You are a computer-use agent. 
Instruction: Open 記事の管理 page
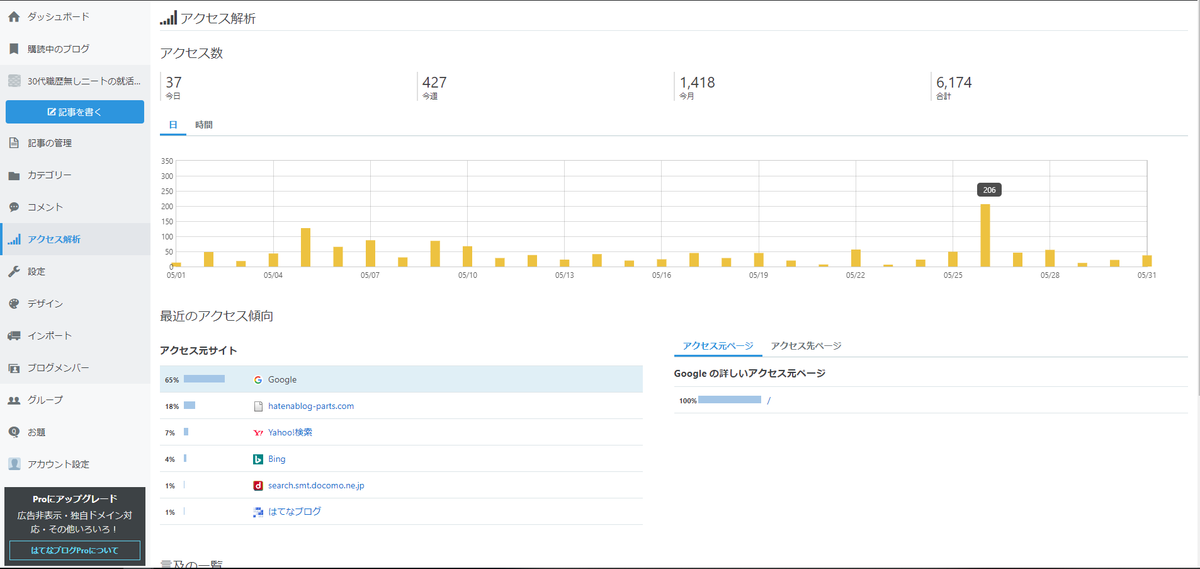(x=50, y=143)
